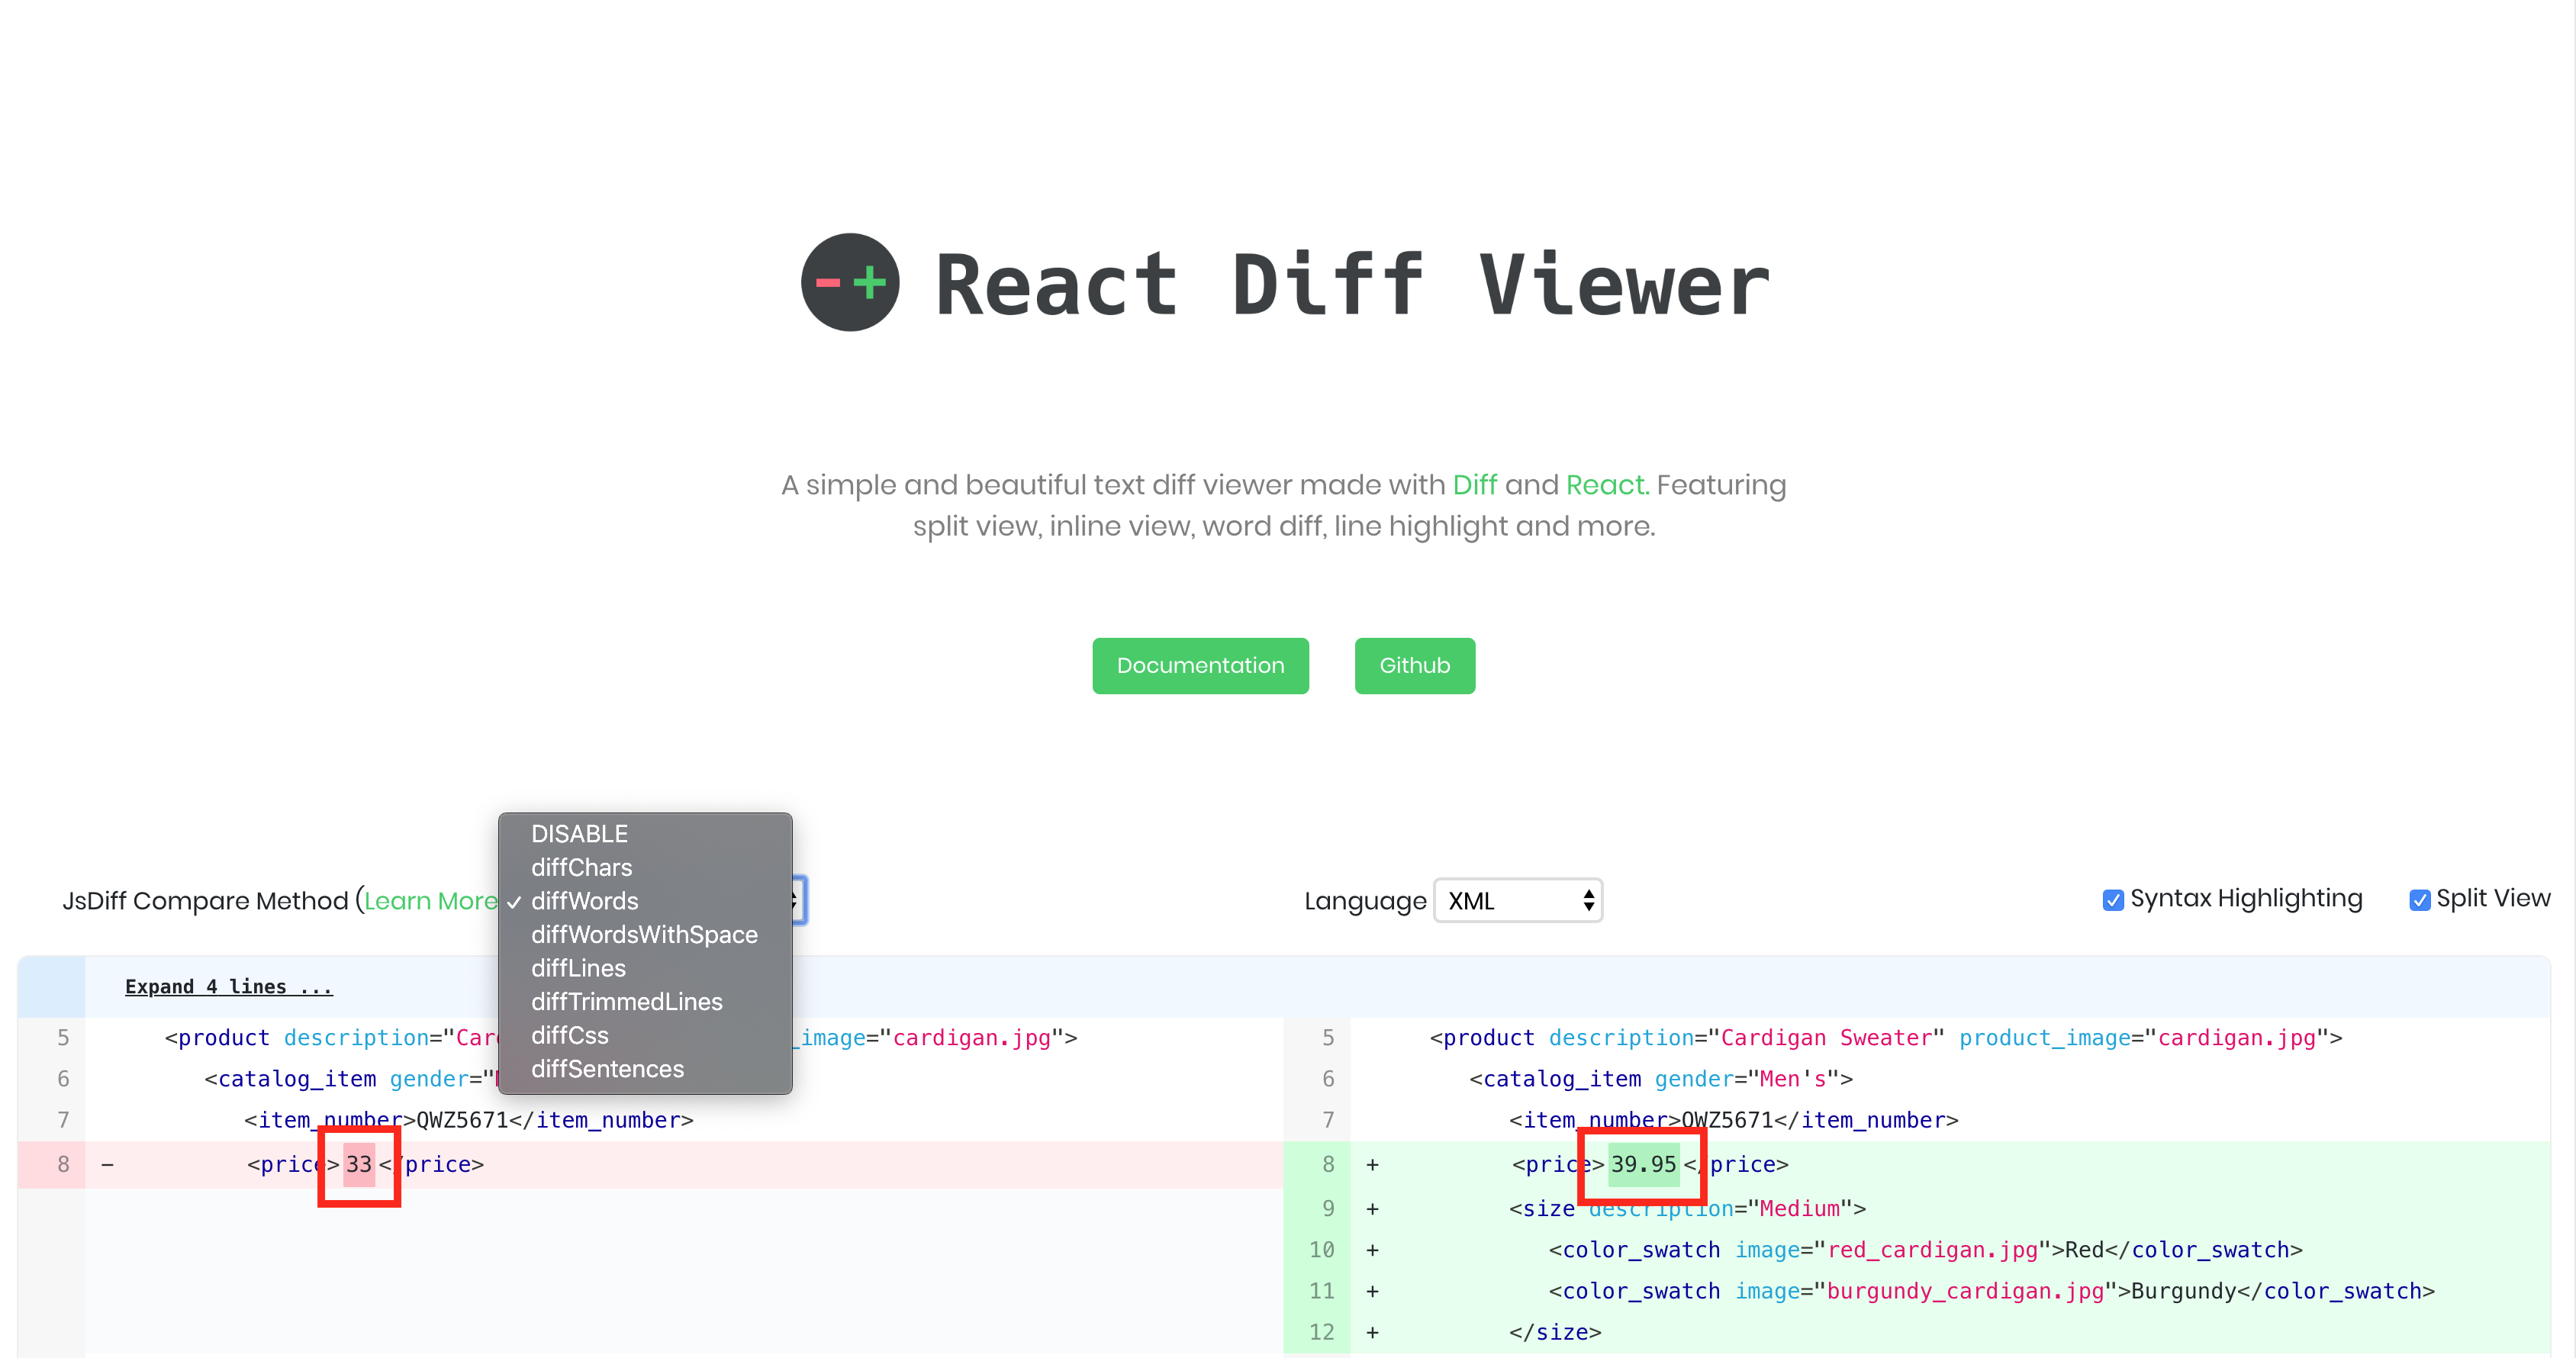
Task: Choose diffTrimmedLines in the open list
Action: pyautogui.click(x=626, y=1002)
